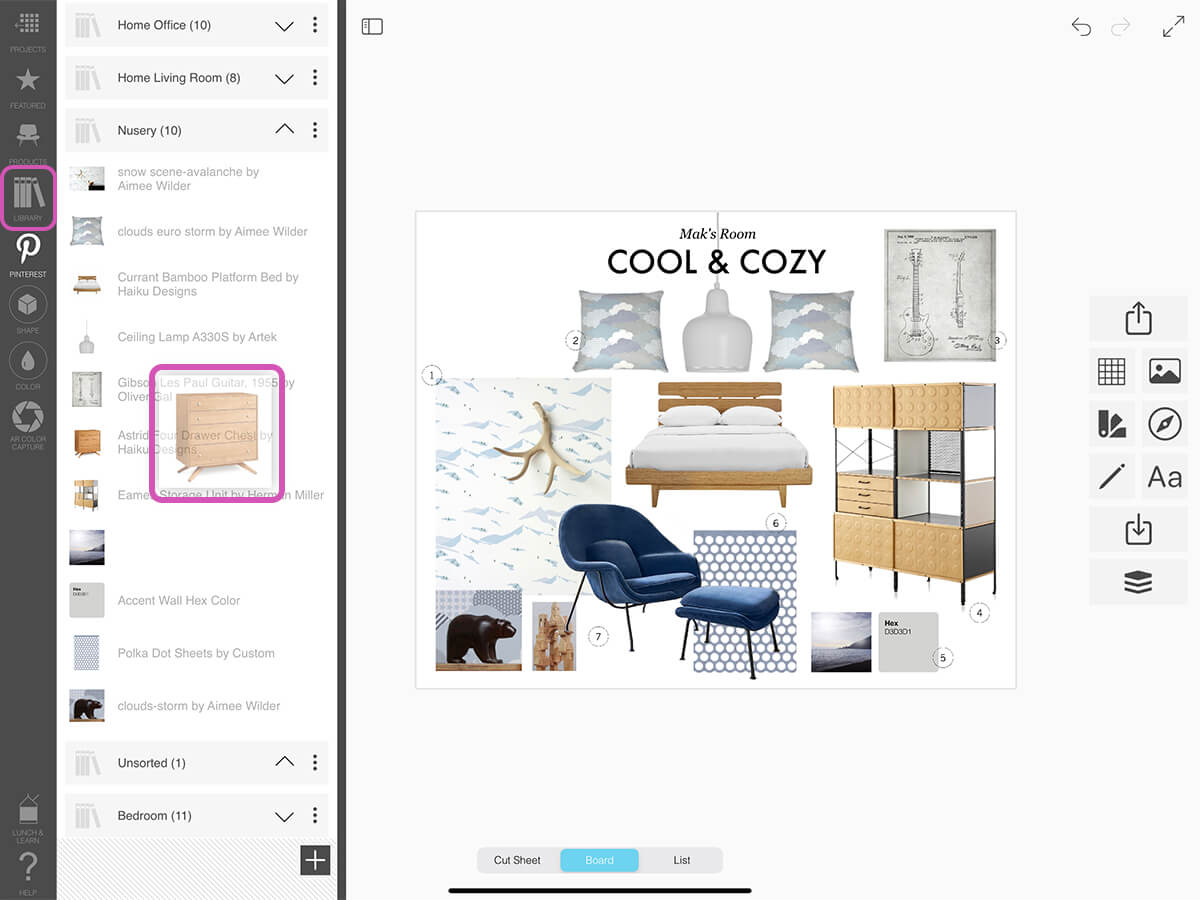Switch to the List tab
1200x900 pixels.
[x=682, y=860]
